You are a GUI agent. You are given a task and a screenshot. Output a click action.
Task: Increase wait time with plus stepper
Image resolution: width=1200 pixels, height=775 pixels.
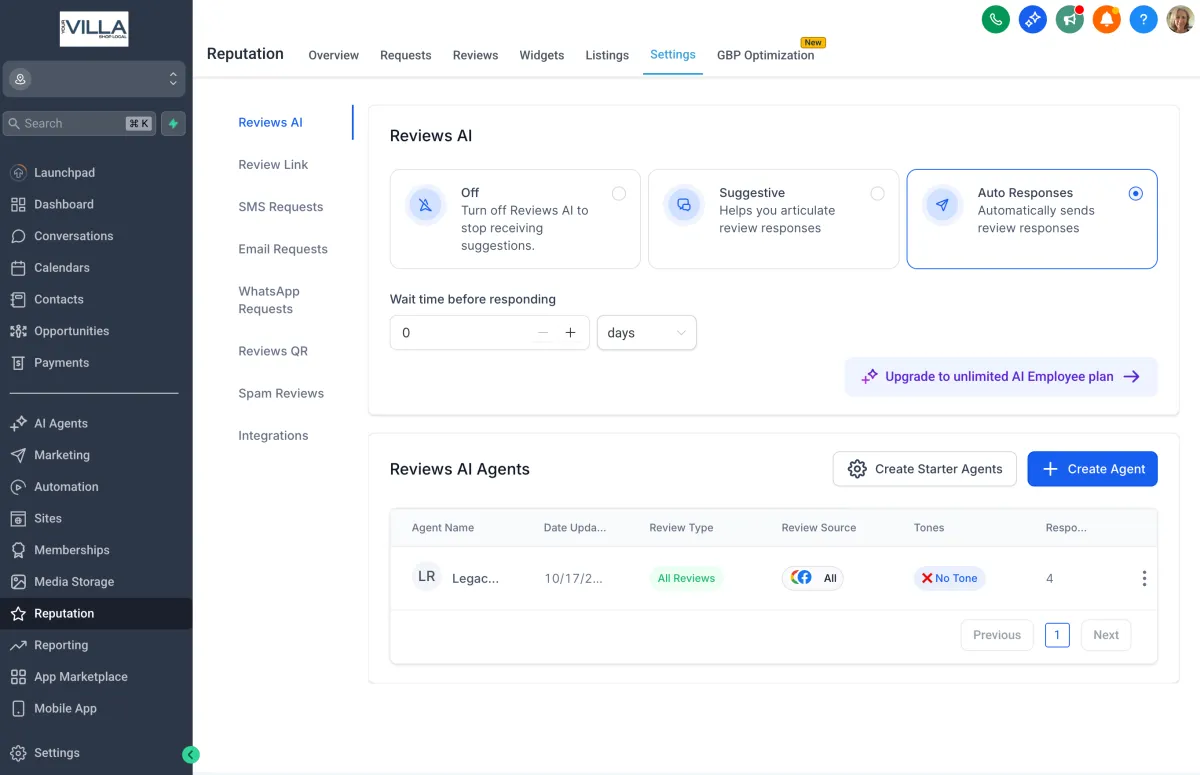571,333
